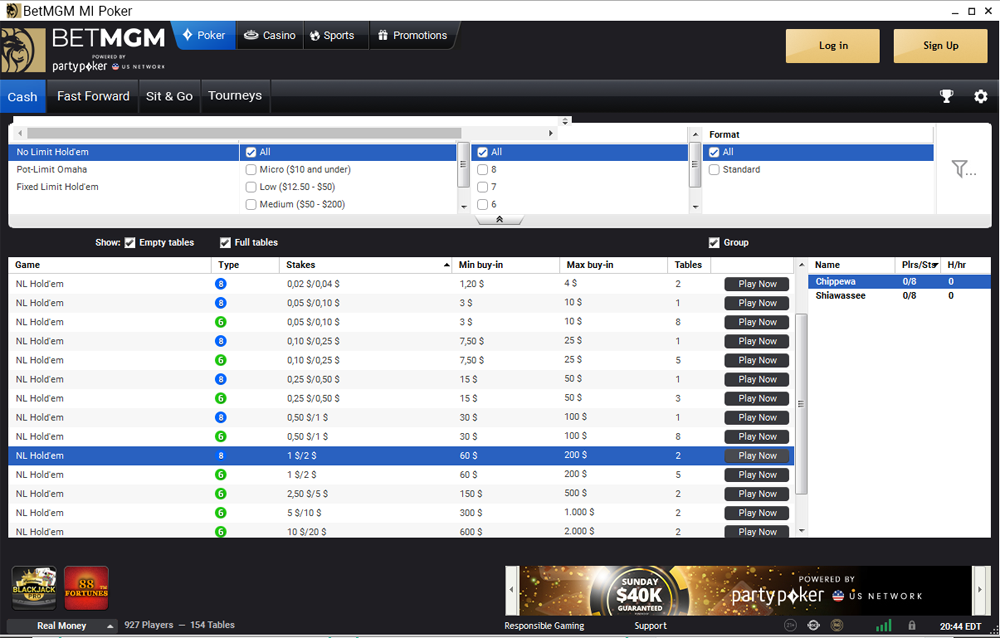1000x638 pixels.
Task: Click the green 6-seat badge on the 5 $/10 $ row
Action: click(x=221, y=513)
